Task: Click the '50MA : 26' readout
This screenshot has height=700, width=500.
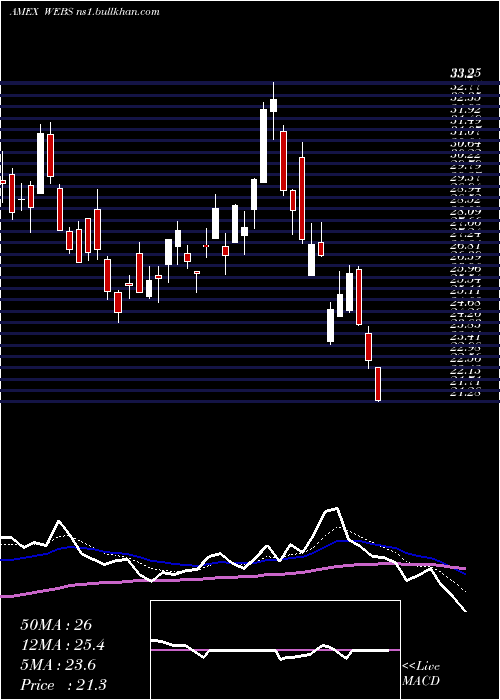Action: 56,625
